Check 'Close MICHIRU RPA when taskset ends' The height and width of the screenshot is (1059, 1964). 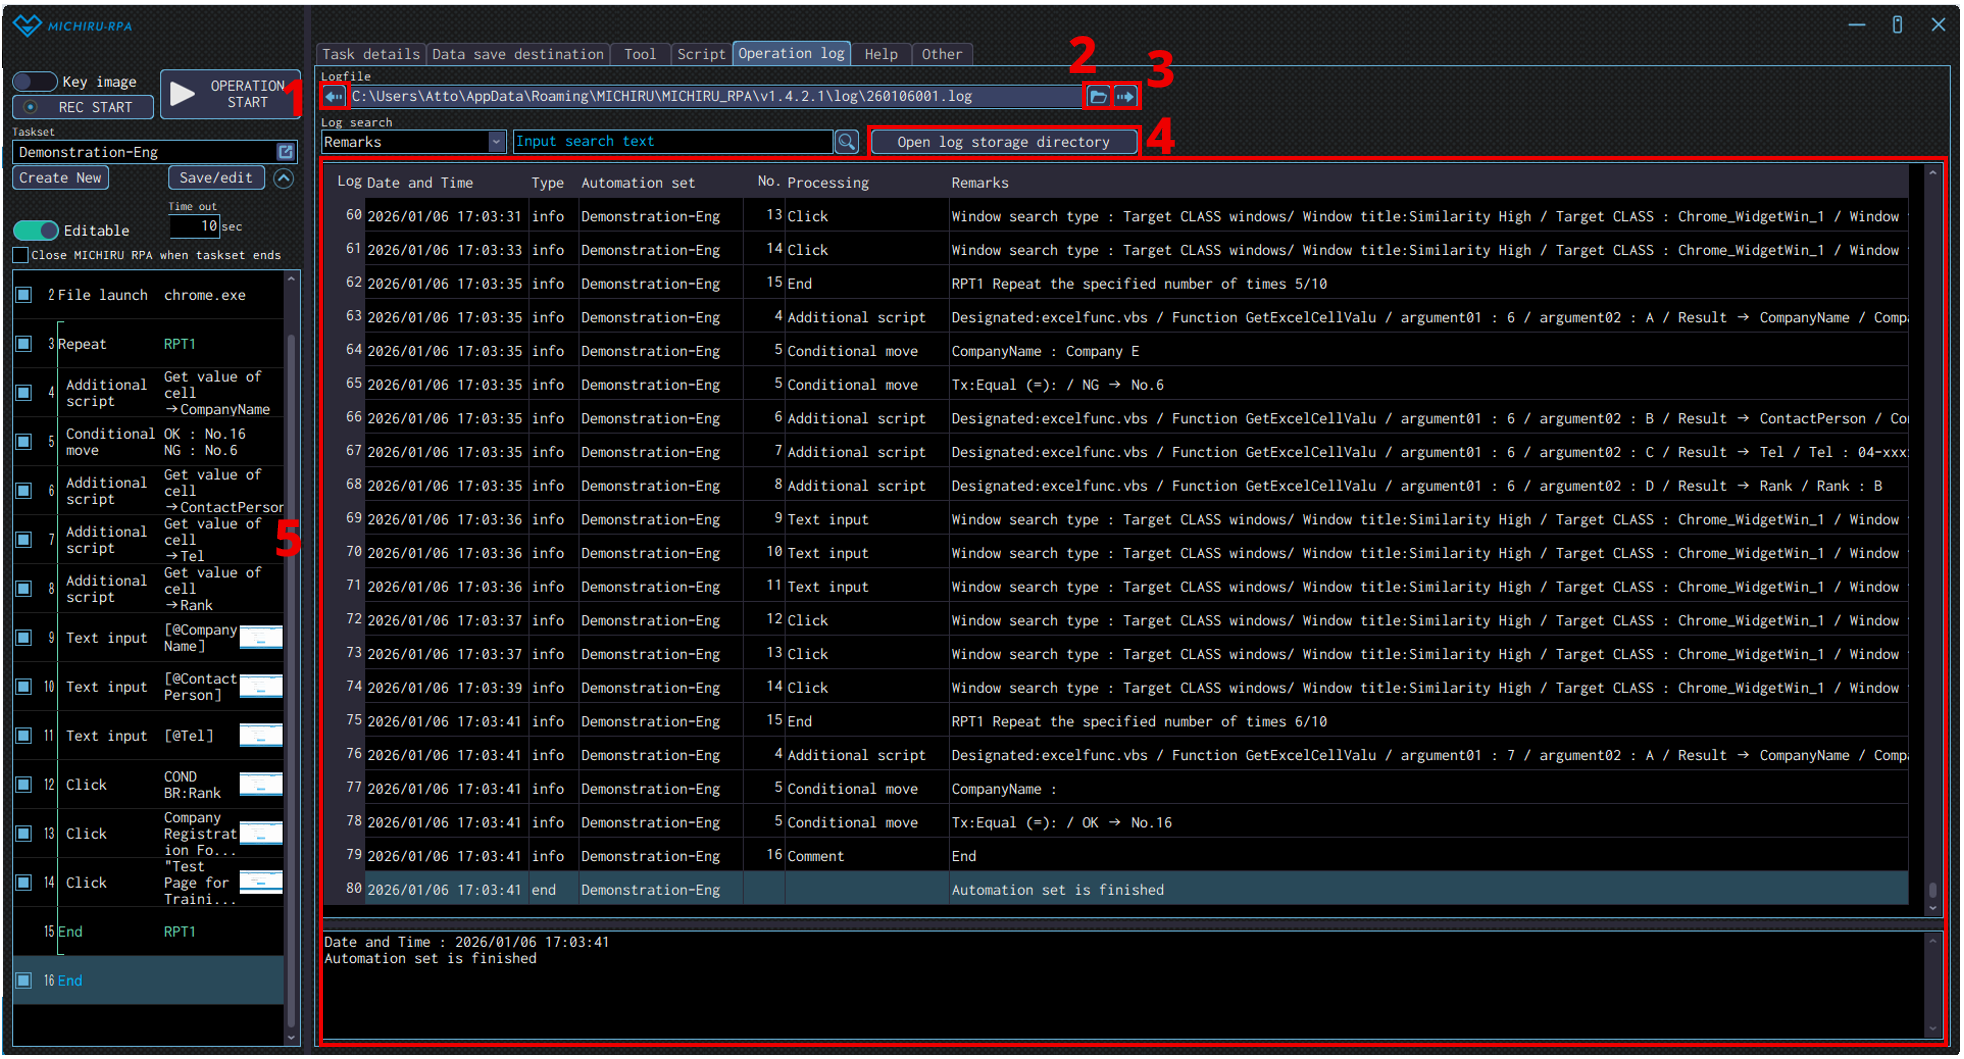21,256
